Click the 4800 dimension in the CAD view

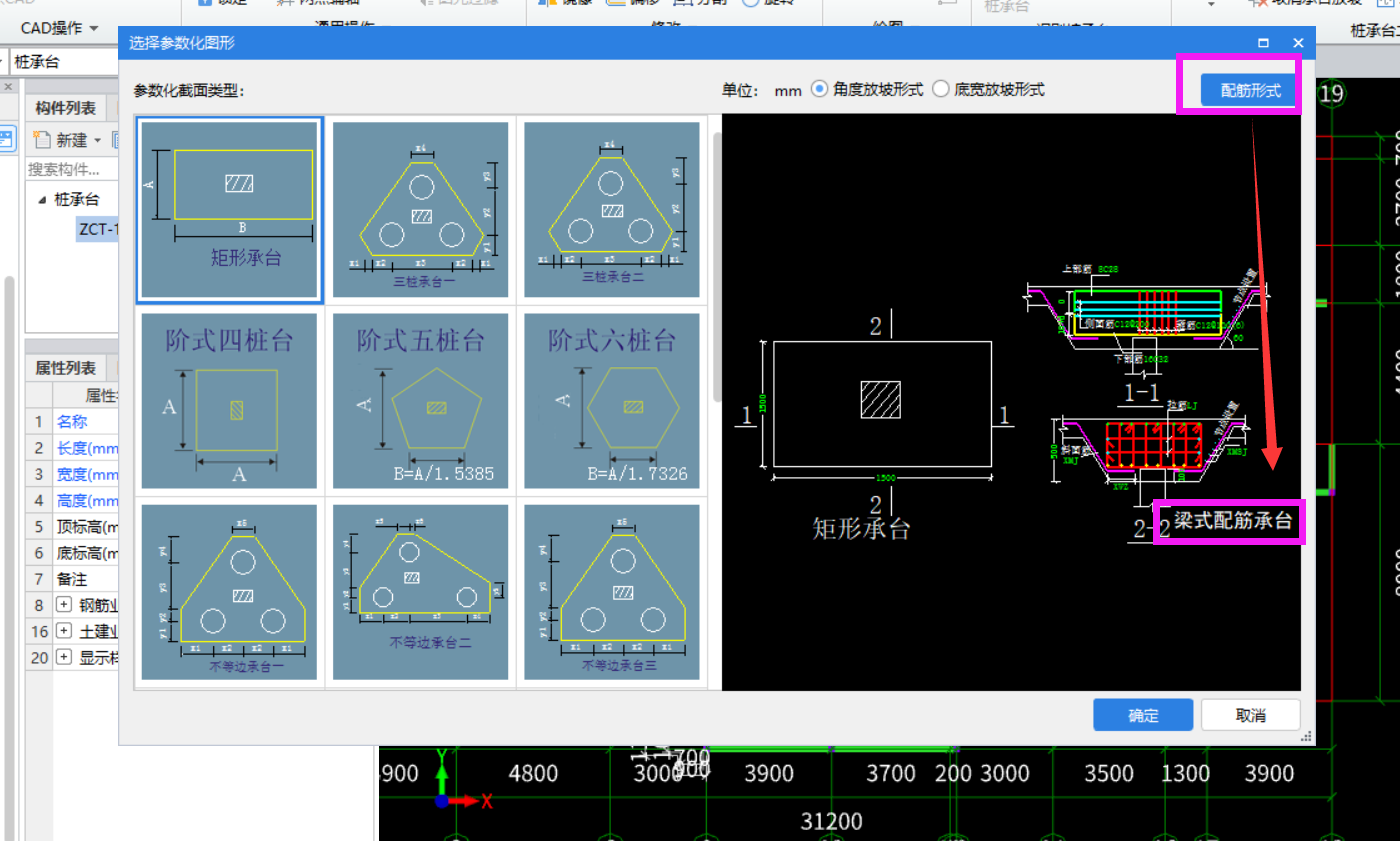pyautogui.click(x=533, y=774)
